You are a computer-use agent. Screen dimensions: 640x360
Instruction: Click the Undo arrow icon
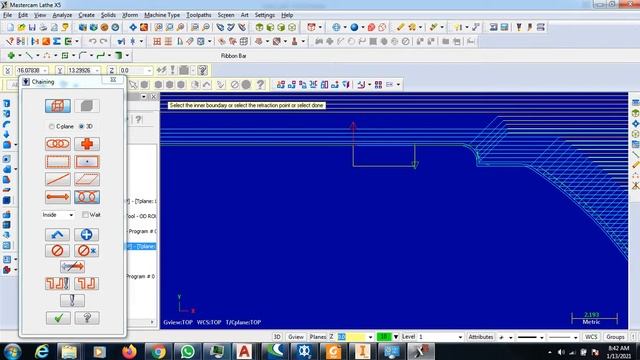coord(93,41)
